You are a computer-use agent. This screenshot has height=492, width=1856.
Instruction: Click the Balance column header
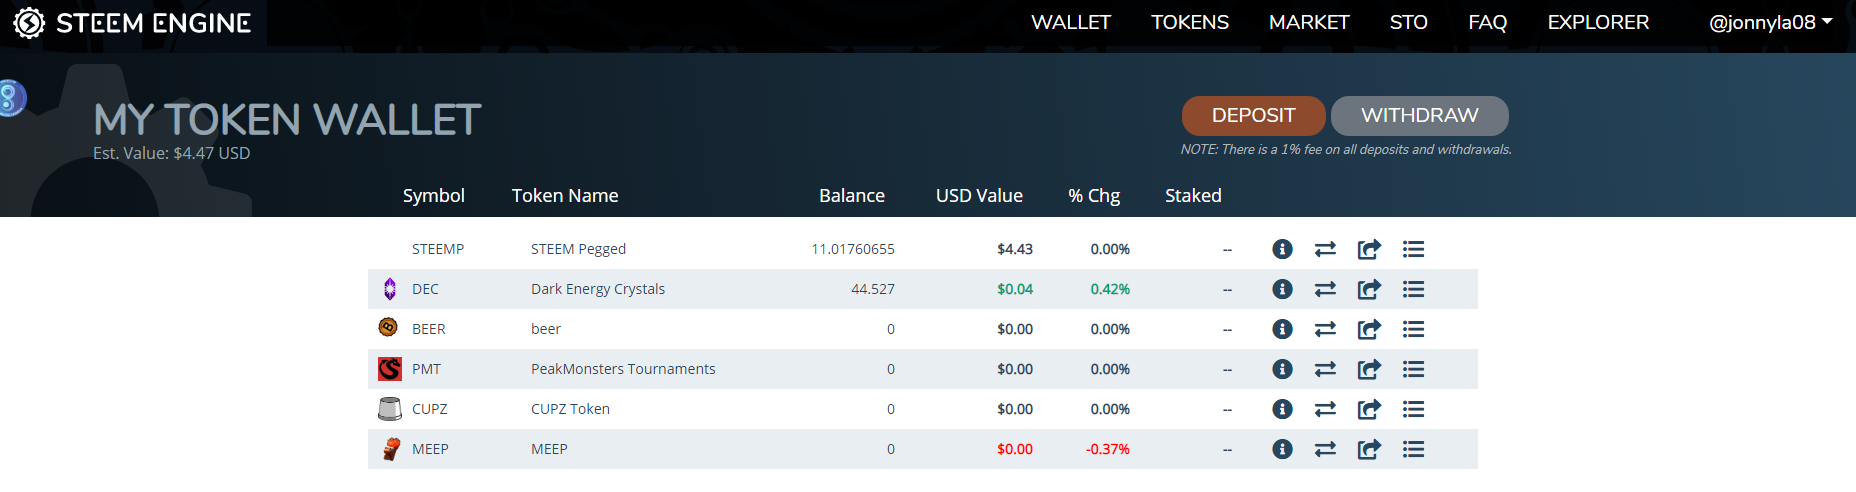tap(852, 196)
